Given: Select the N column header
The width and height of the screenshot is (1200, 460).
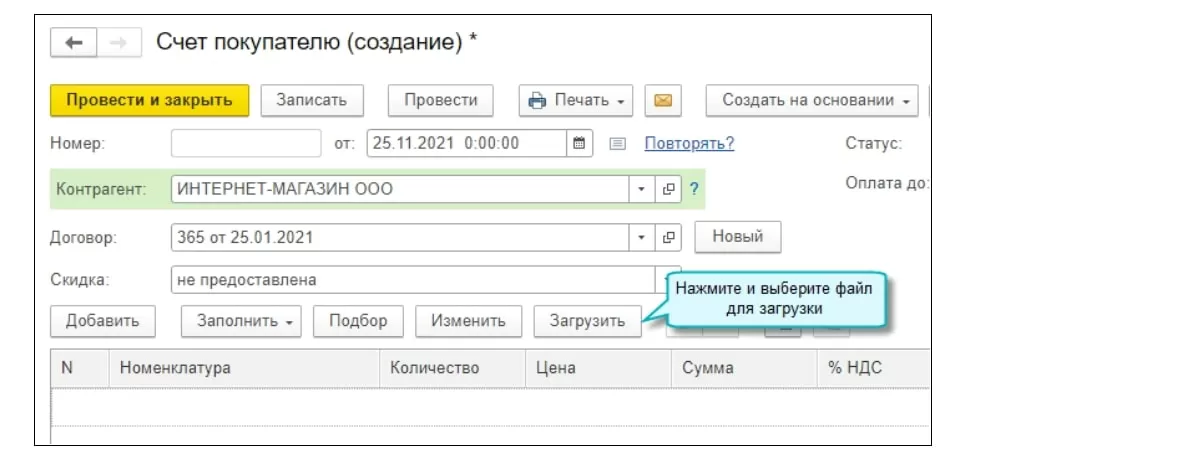Looking at the screenshot, I should [x=80, y=368].
